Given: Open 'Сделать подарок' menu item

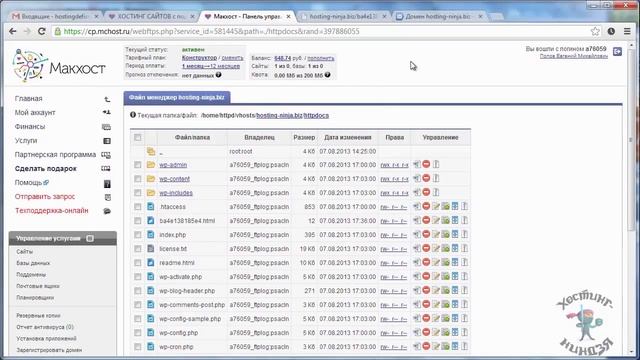Looking at the screenshot, I should pyautogui.click(x=46, y=169).
